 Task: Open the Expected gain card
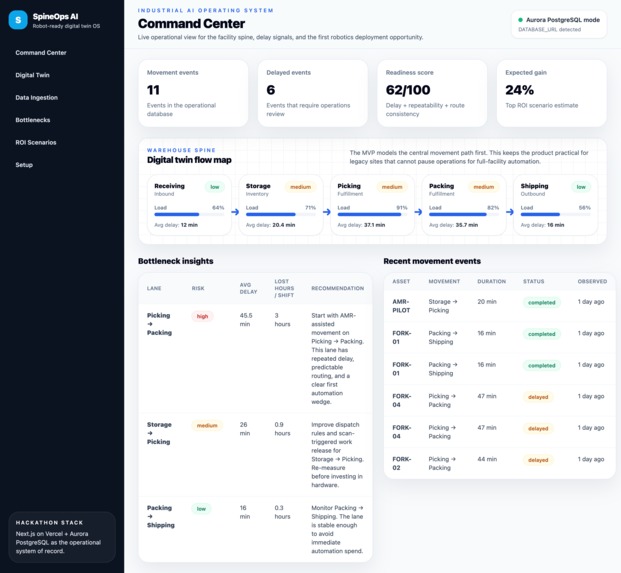(552, 93)
